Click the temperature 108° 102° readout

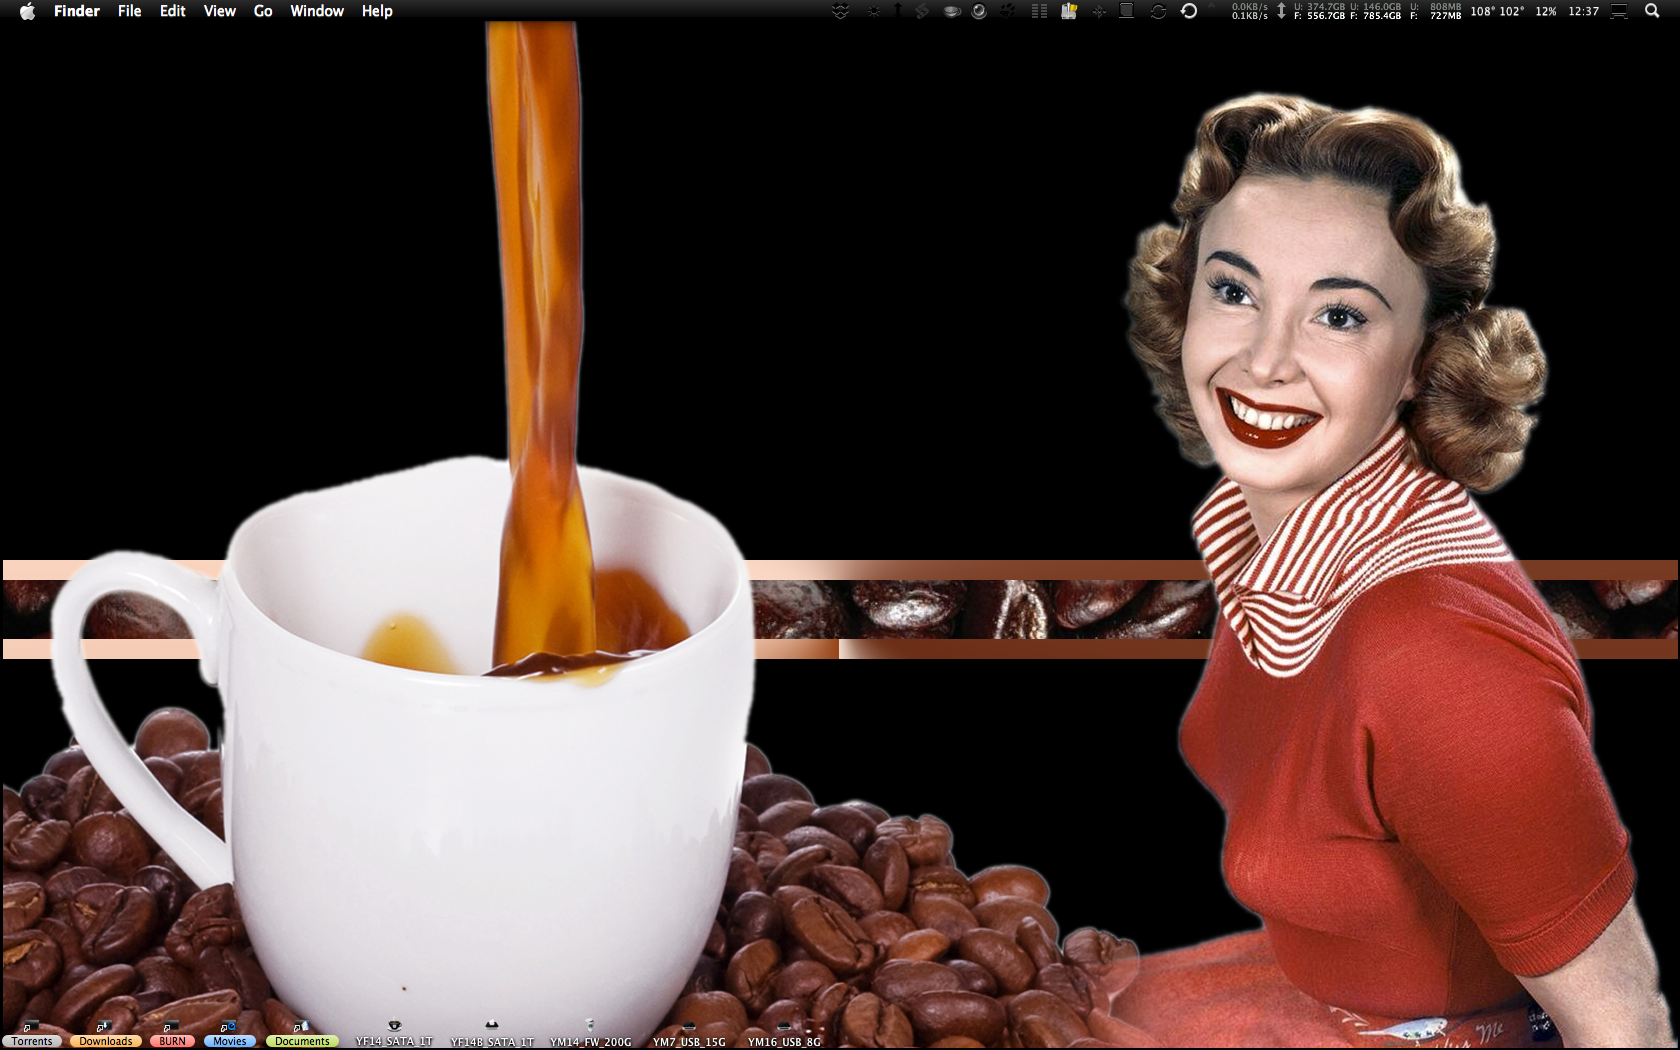click(1497, 11)
